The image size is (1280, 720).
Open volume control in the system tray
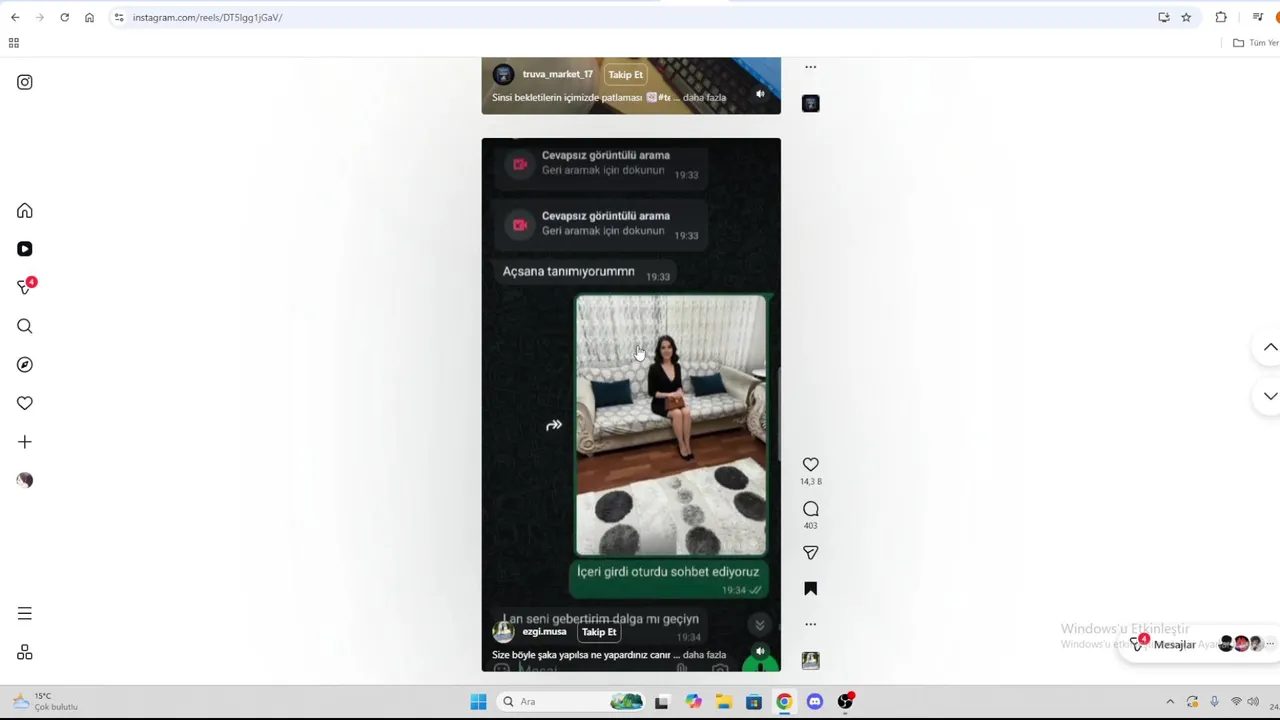pyautogui.click(x=1253, y=702)
